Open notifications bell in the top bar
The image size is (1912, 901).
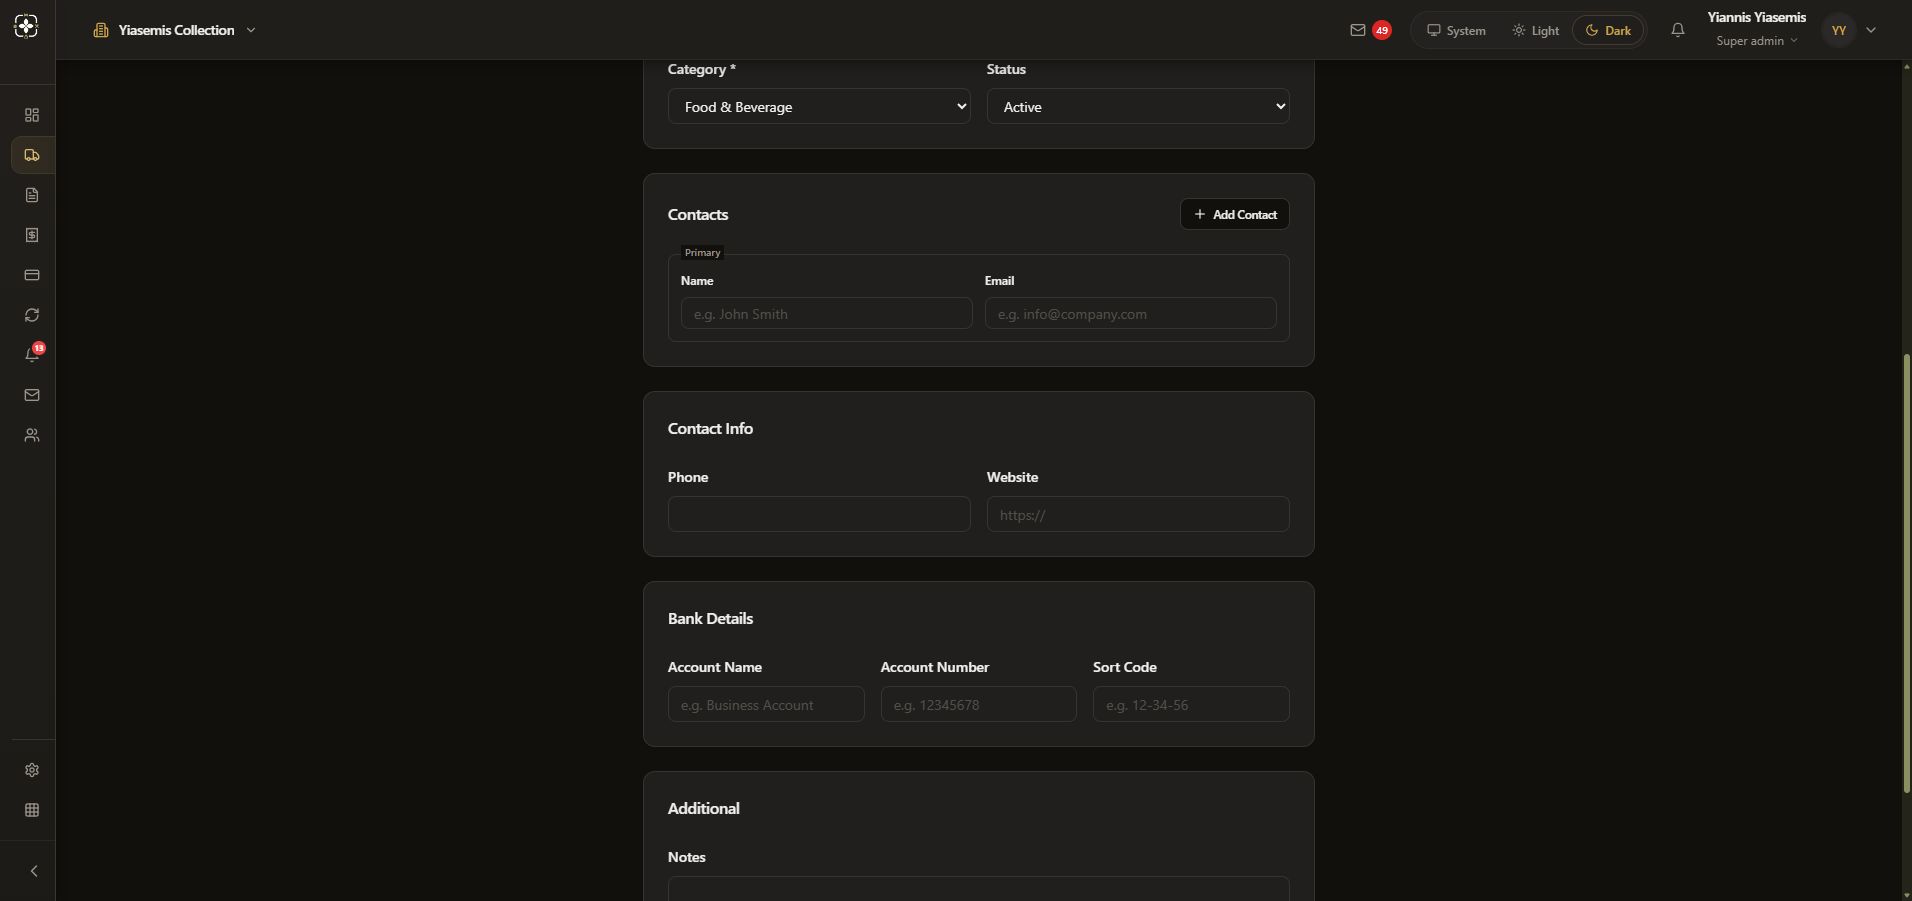click(x=1678, y=30)
